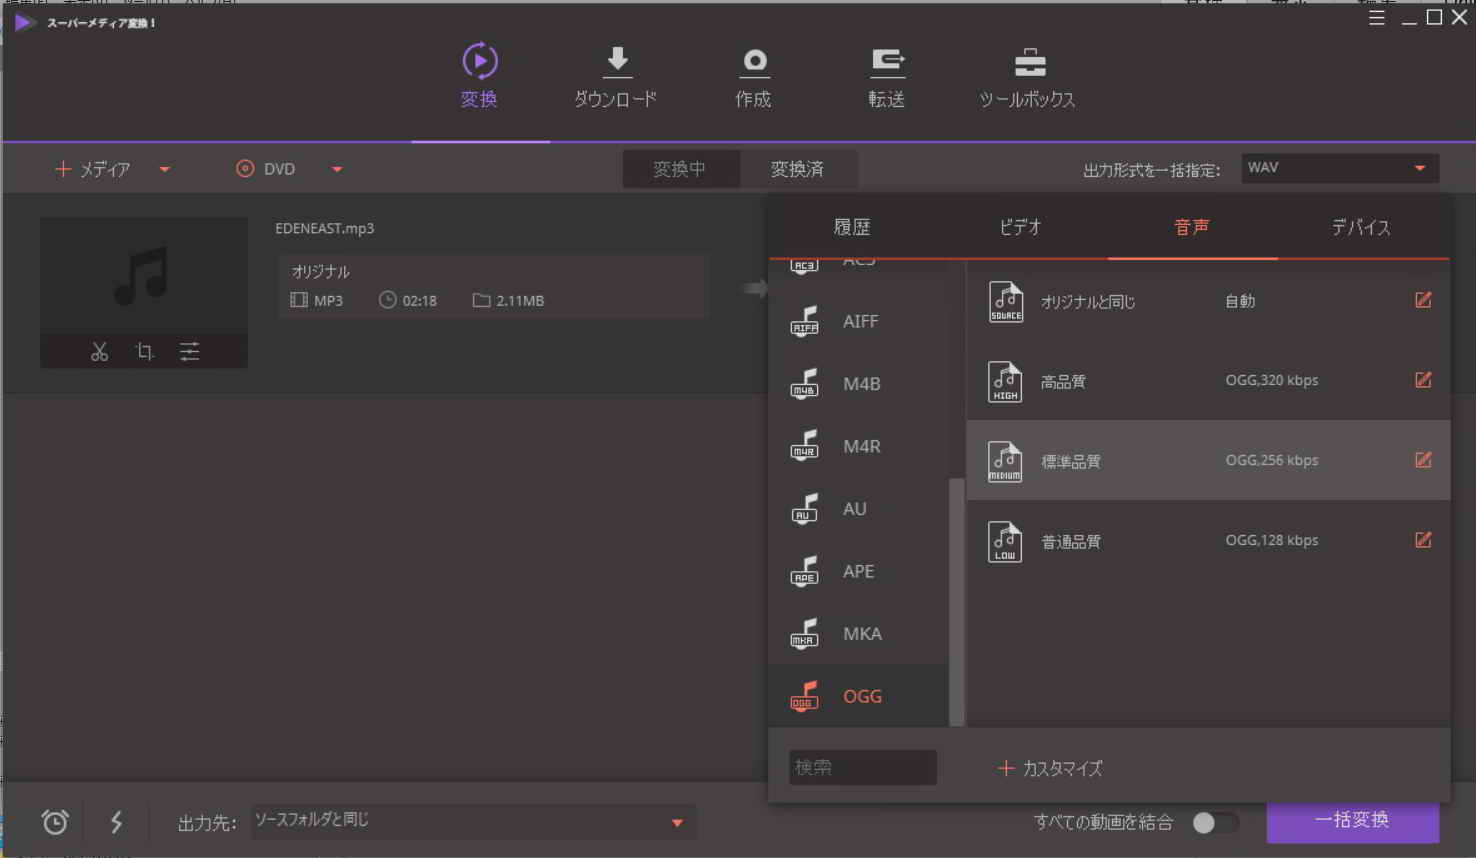Toggle the merge all videos switch

point(1214,822)
